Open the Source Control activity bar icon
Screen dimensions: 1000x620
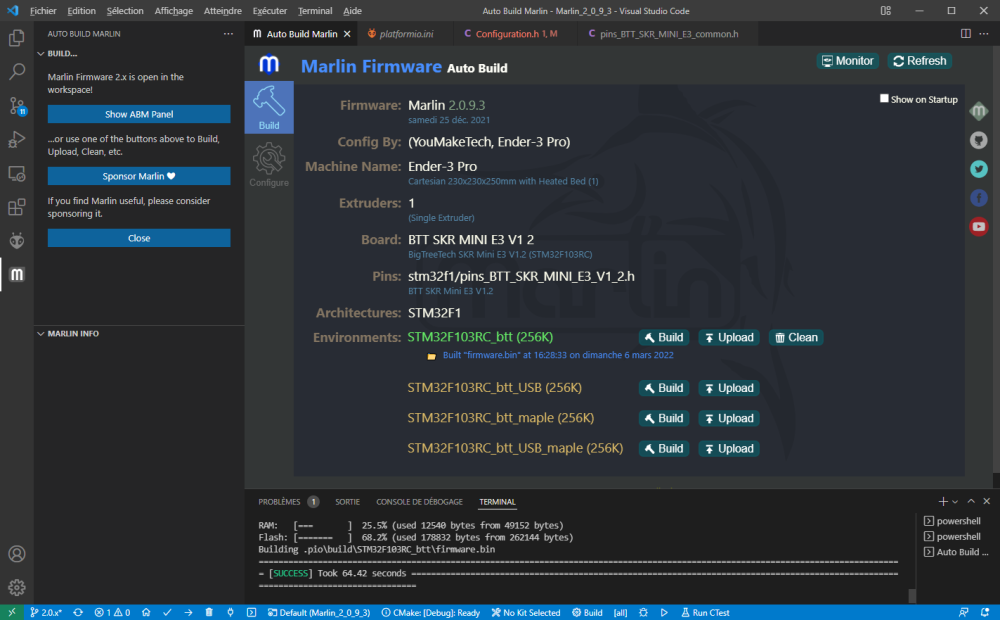point(17,106)
